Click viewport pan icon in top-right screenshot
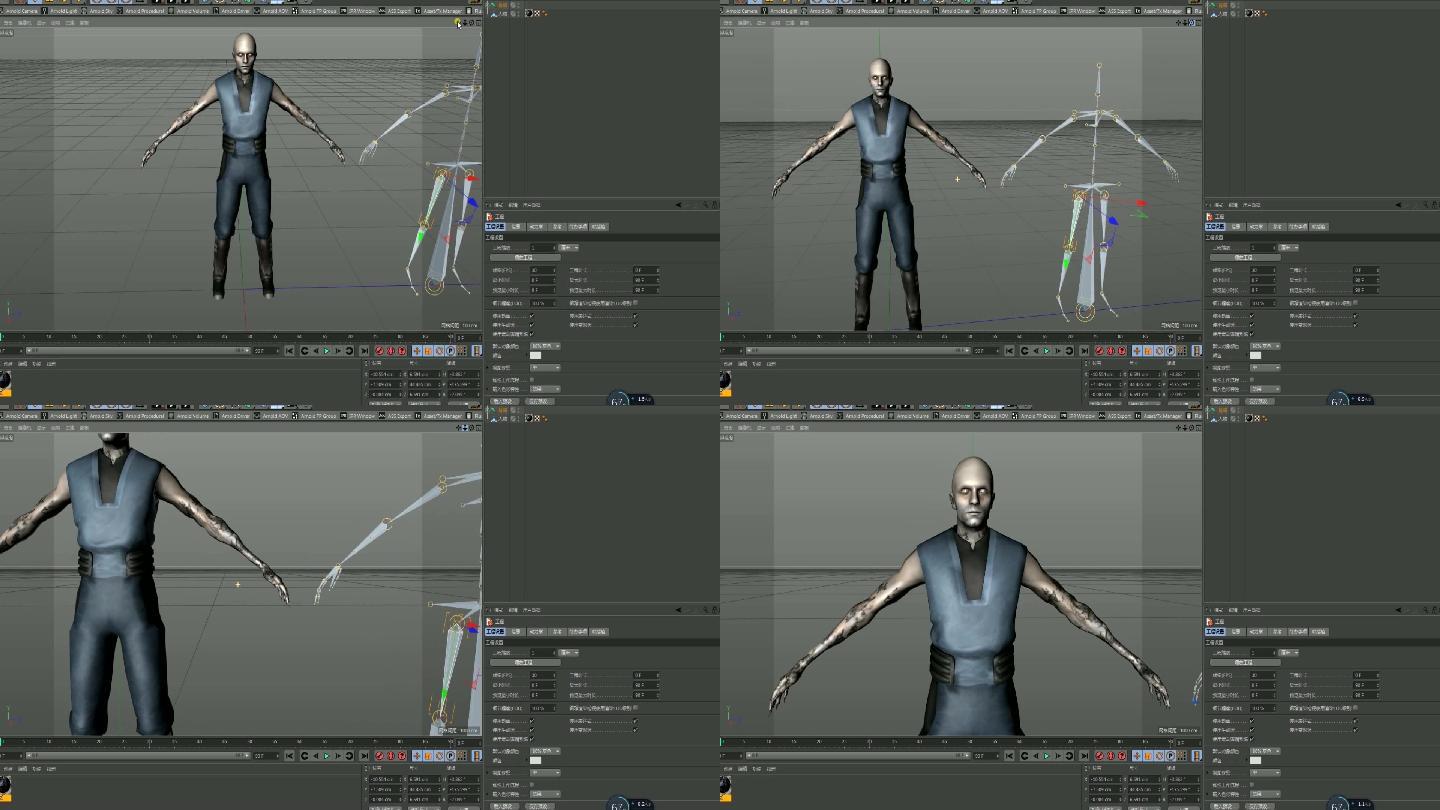 (1178, 22)
